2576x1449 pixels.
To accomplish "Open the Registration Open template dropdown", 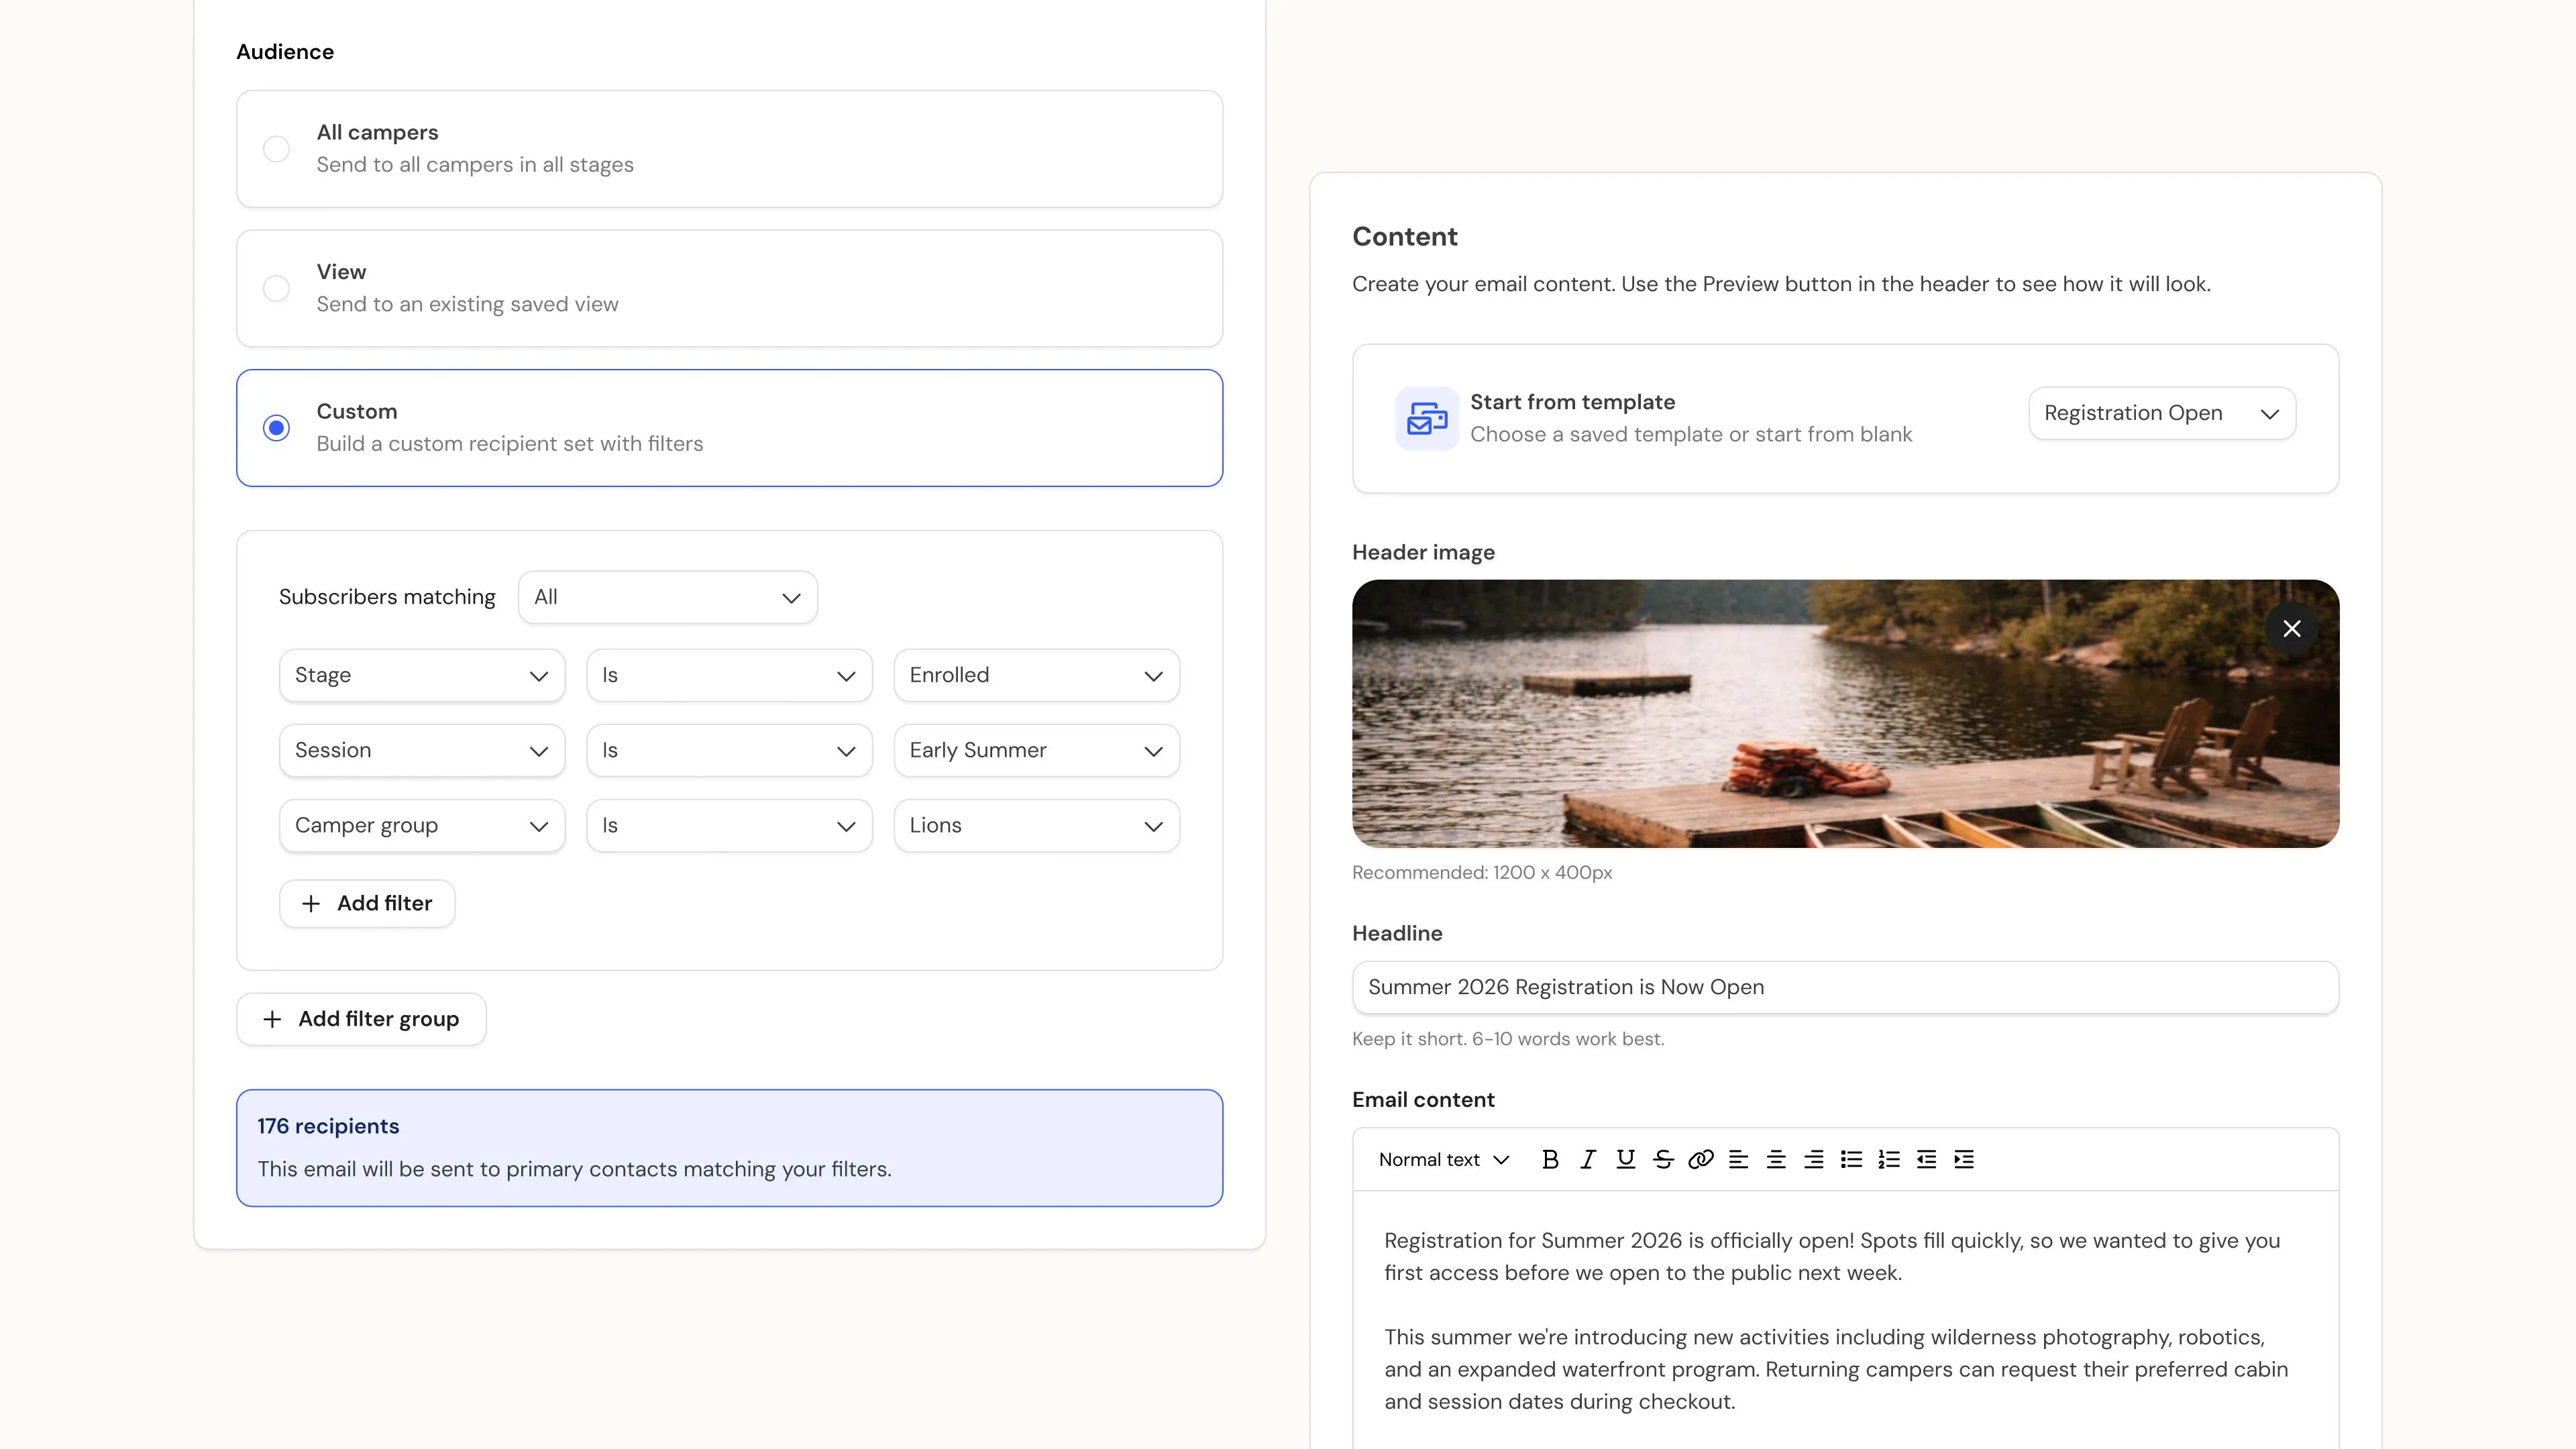I will (x=2162, y=413).
